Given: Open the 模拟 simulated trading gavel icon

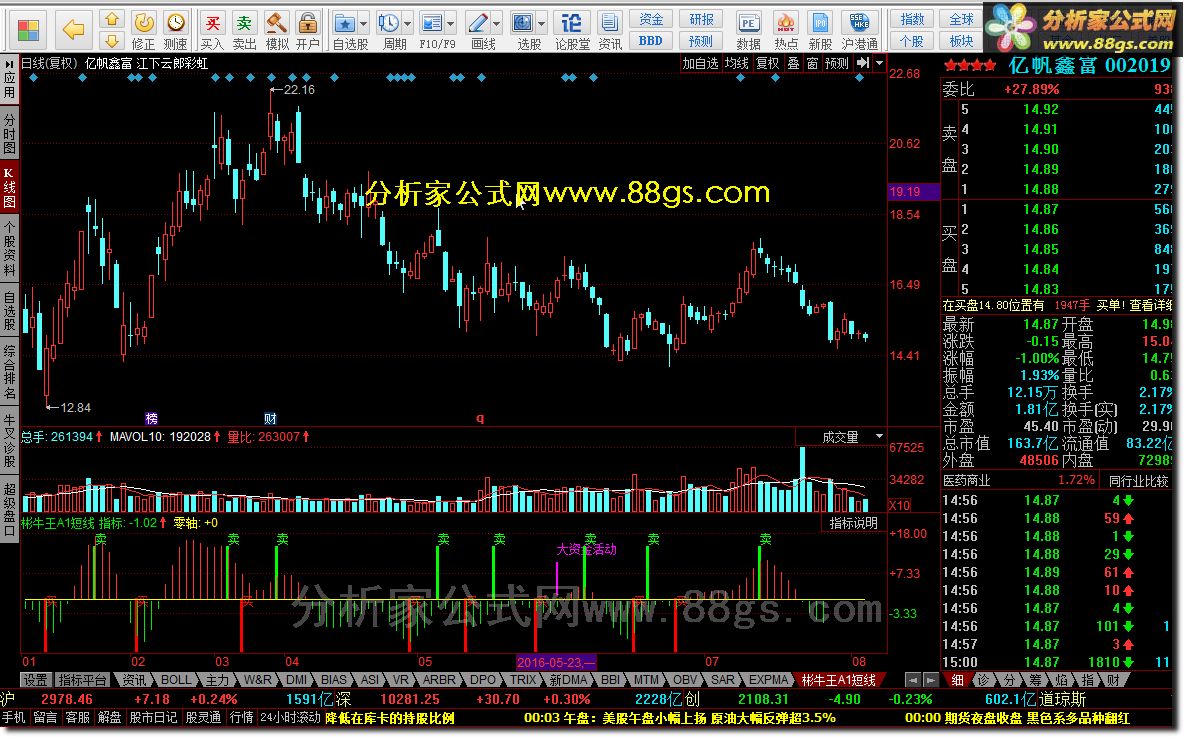Looking at the screenshot, I should (277, 31).
